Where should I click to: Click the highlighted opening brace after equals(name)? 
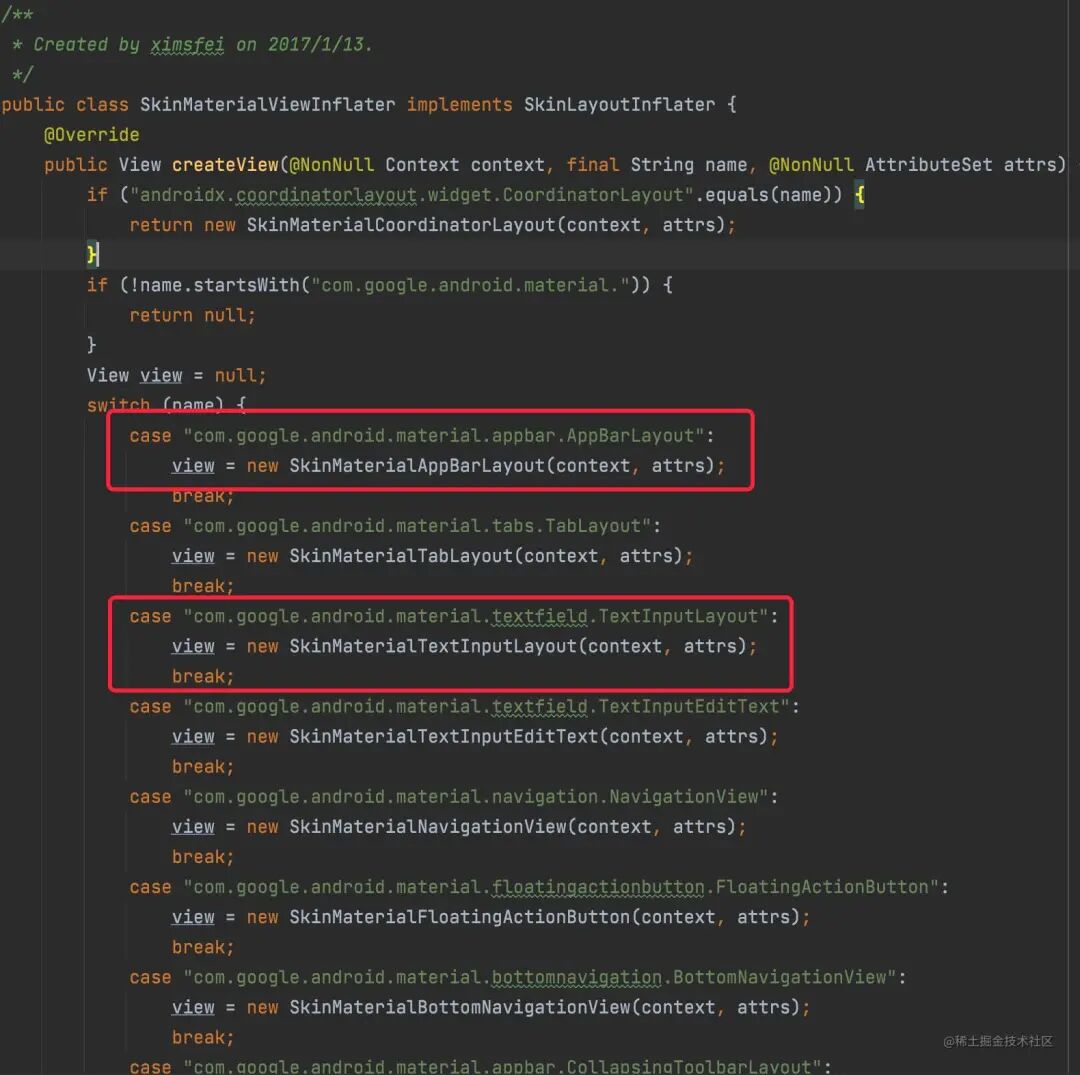click(x=859, y=195)
